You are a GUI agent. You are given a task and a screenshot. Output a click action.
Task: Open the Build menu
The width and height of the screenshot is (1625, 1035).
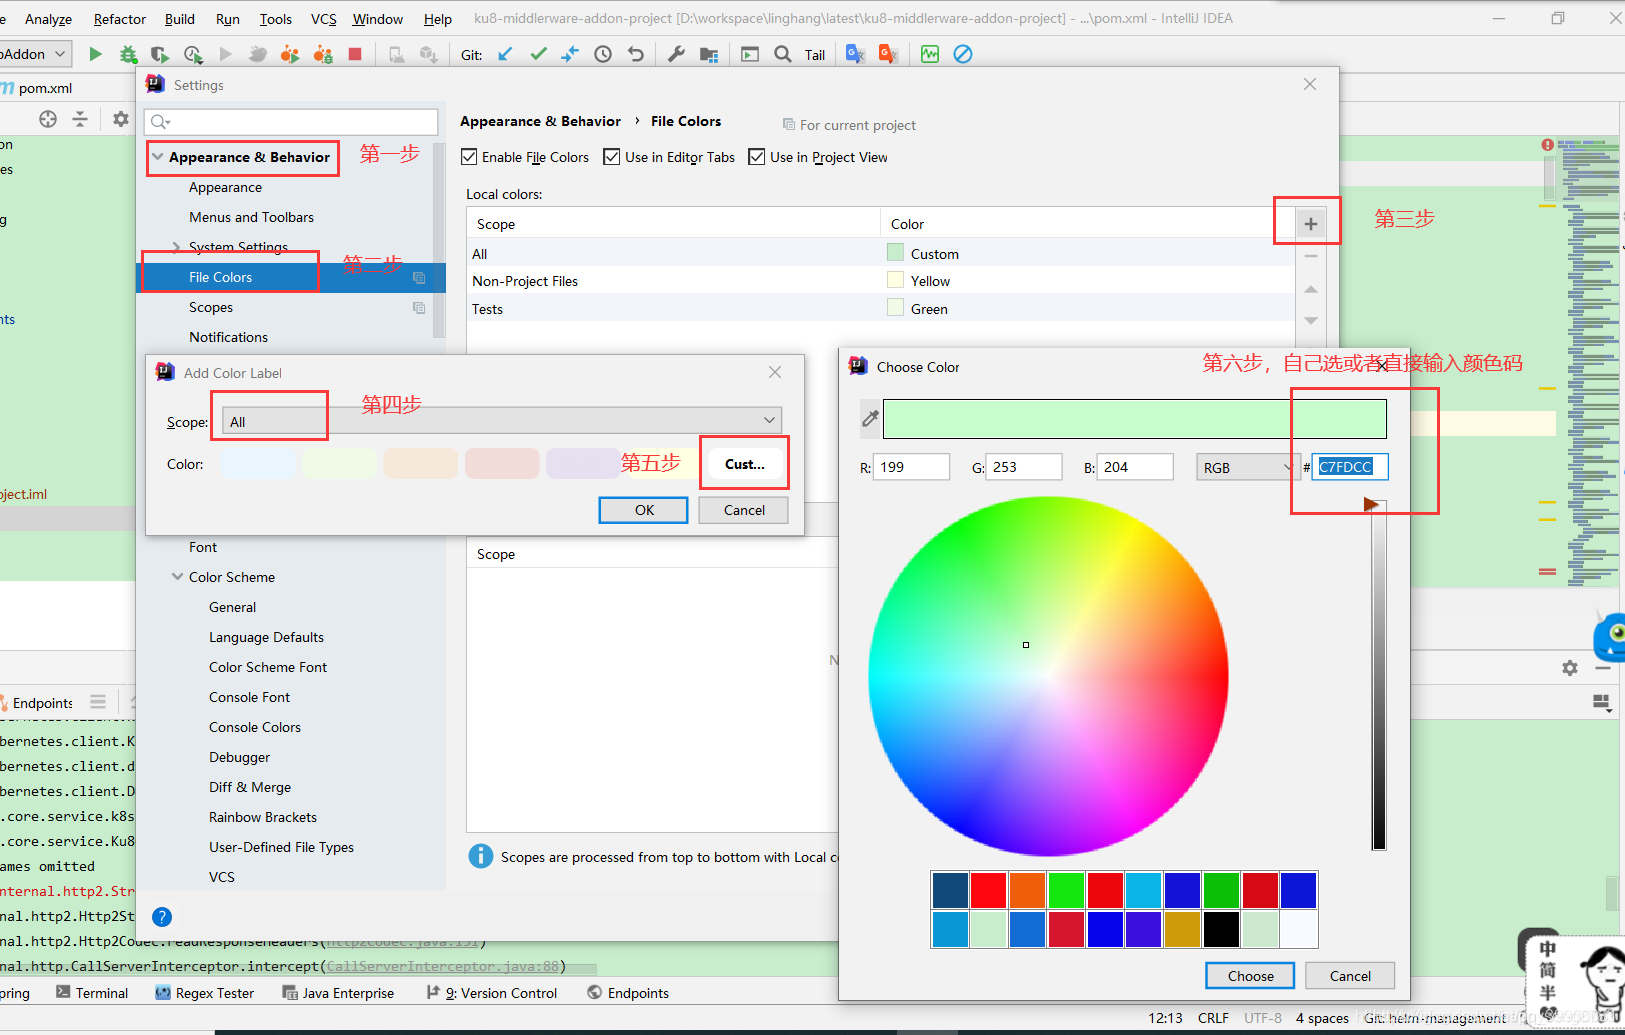(x=180, y=19)
